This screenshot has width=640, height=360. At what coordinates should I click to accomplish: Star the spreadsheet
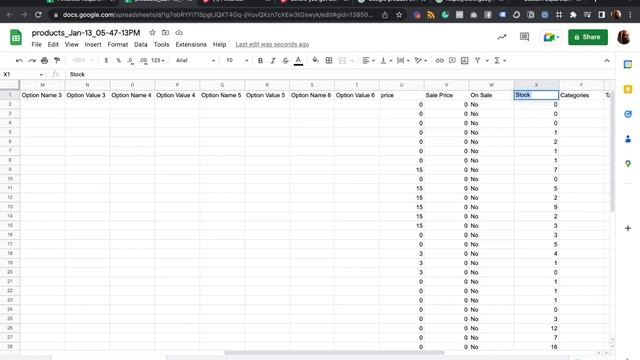152,33
